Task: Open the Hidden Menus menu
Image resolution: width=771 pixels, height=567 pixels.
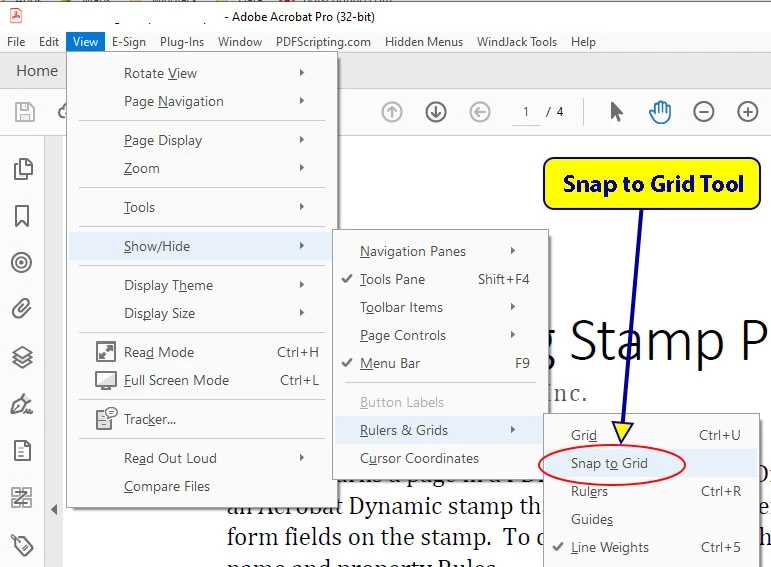Action: [x=424, y=42]
